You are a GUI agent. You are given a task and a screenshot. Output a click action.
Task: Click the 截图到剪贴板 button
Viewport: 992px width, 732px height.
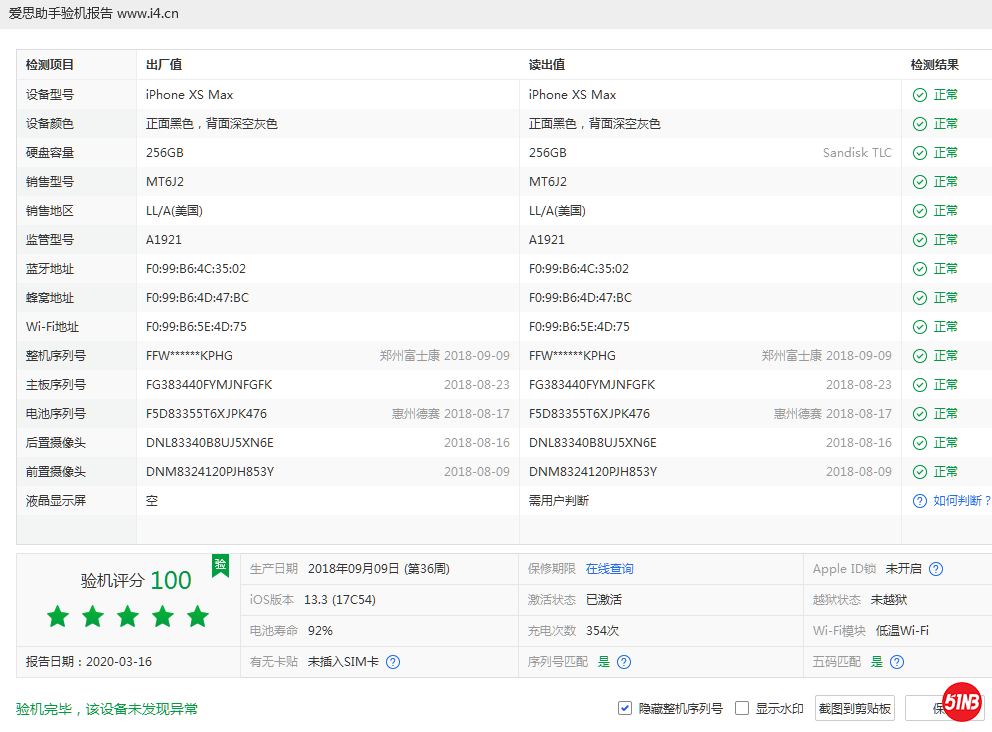tap(855, 708)
